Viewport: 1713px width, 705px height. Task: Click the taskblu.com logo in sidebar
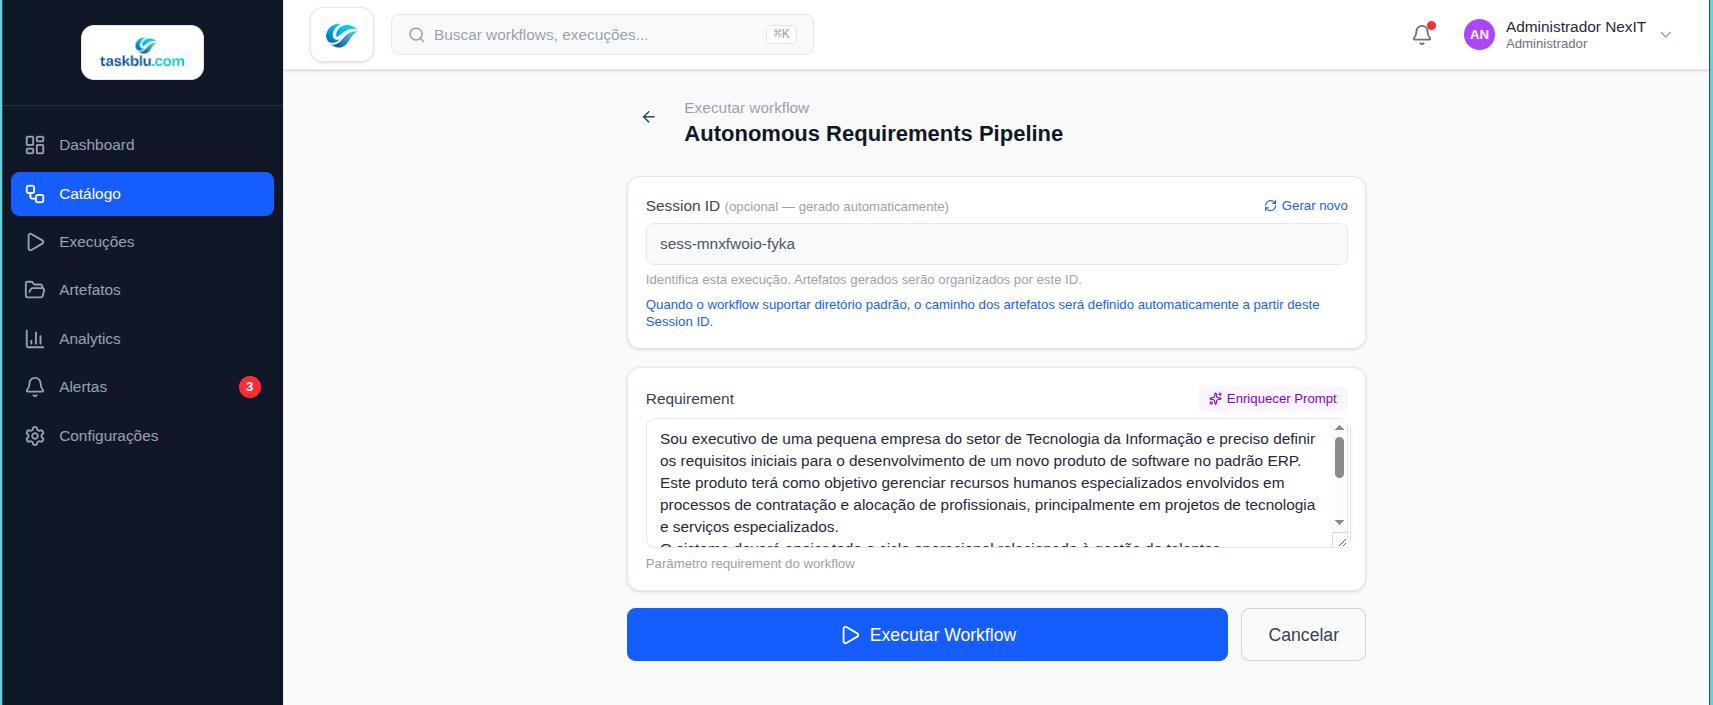[x=142, y=53]
